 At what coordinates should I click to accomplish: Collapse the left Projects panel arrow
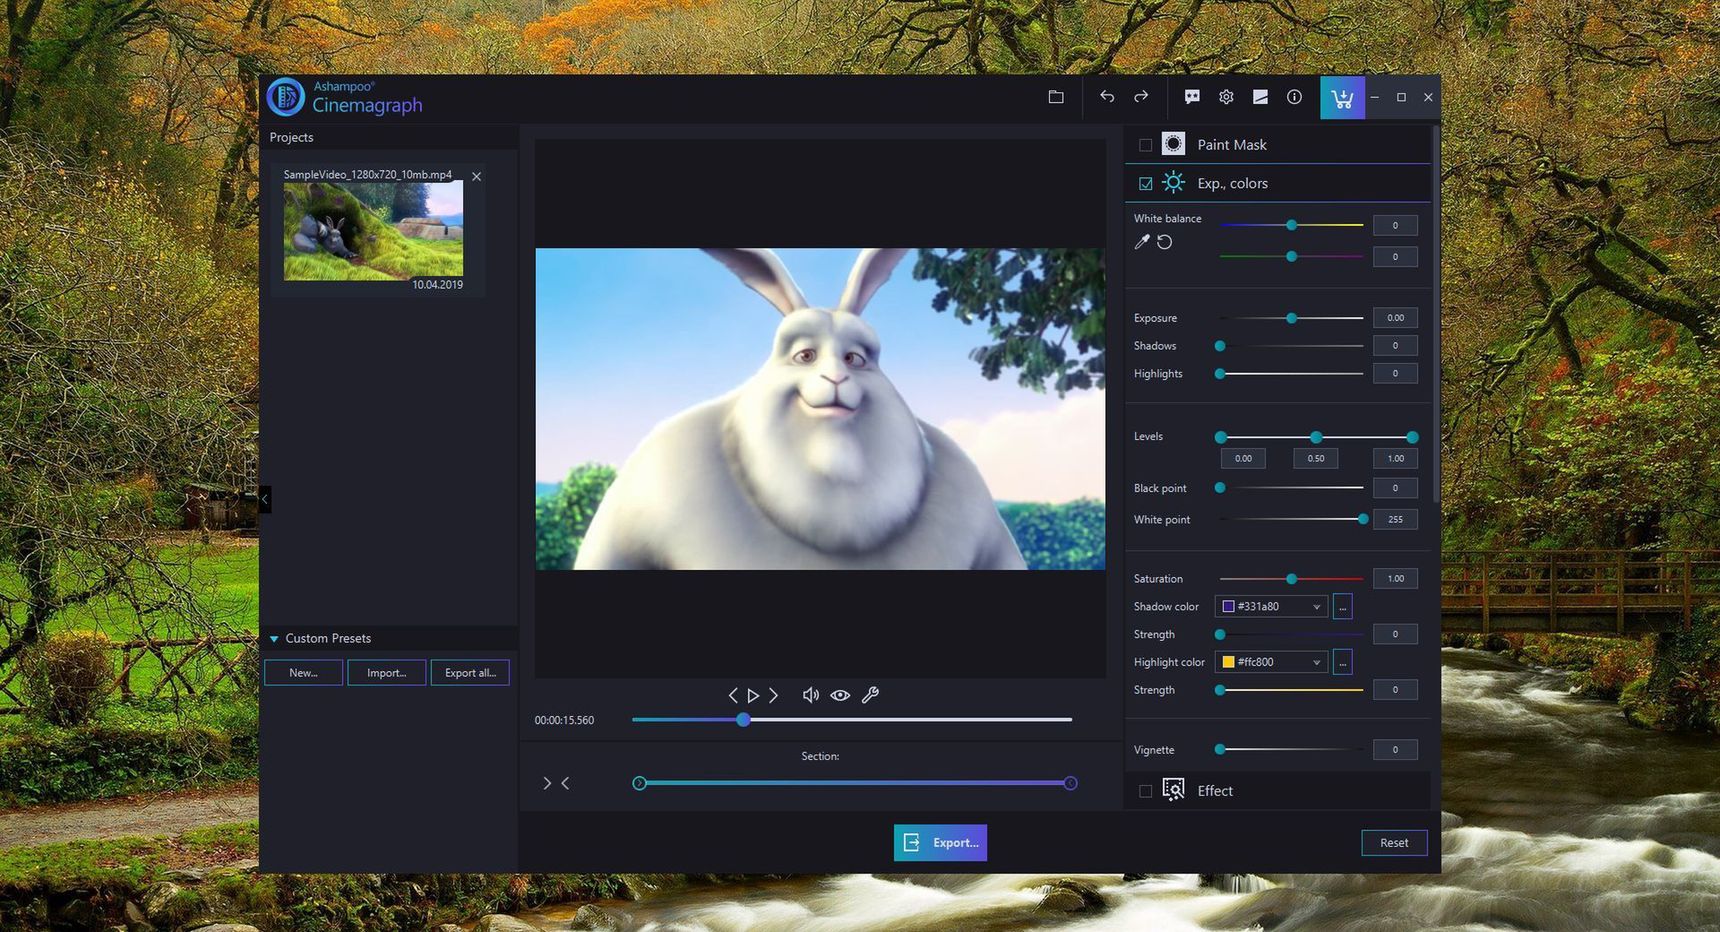click(265, 498)
